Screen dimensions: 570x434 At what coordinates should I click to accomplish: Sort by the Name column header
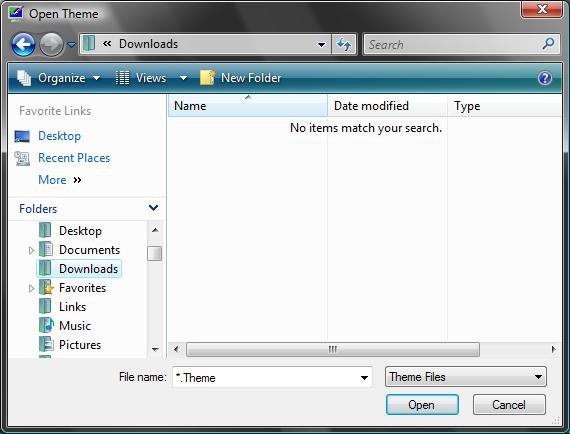[x=248, y=106]
